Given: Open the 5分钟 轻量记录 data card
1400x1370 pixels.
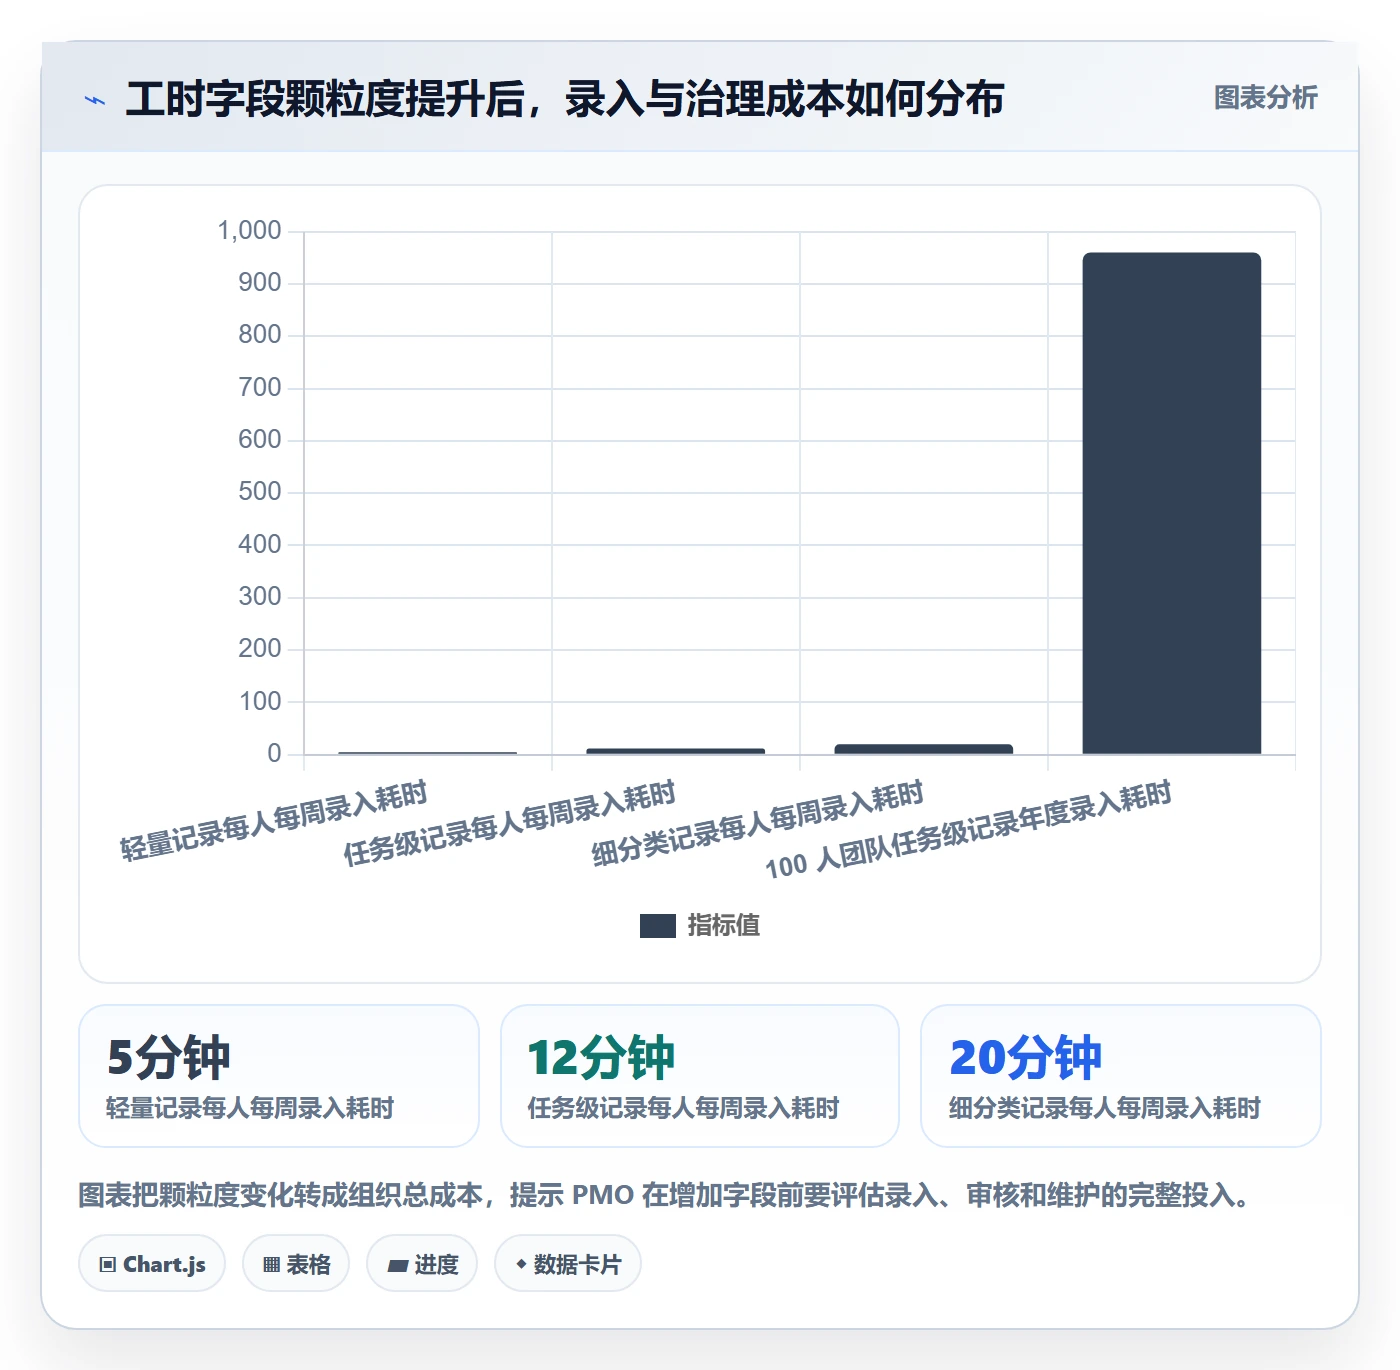Looking at the screenshot, I should click(x=279, y=1076).
